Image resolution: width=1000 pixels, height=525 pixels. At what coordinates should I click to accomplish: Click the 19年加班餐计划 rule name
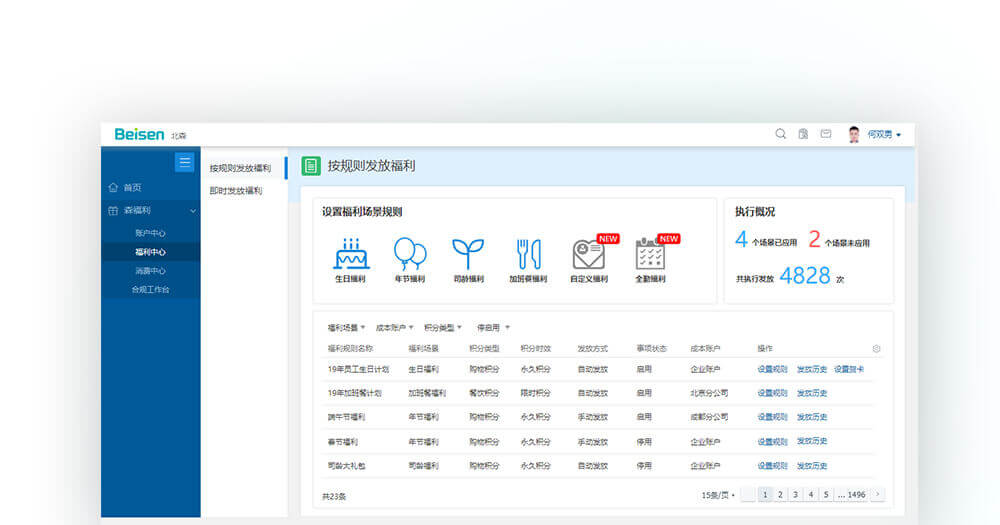point(355,394)
